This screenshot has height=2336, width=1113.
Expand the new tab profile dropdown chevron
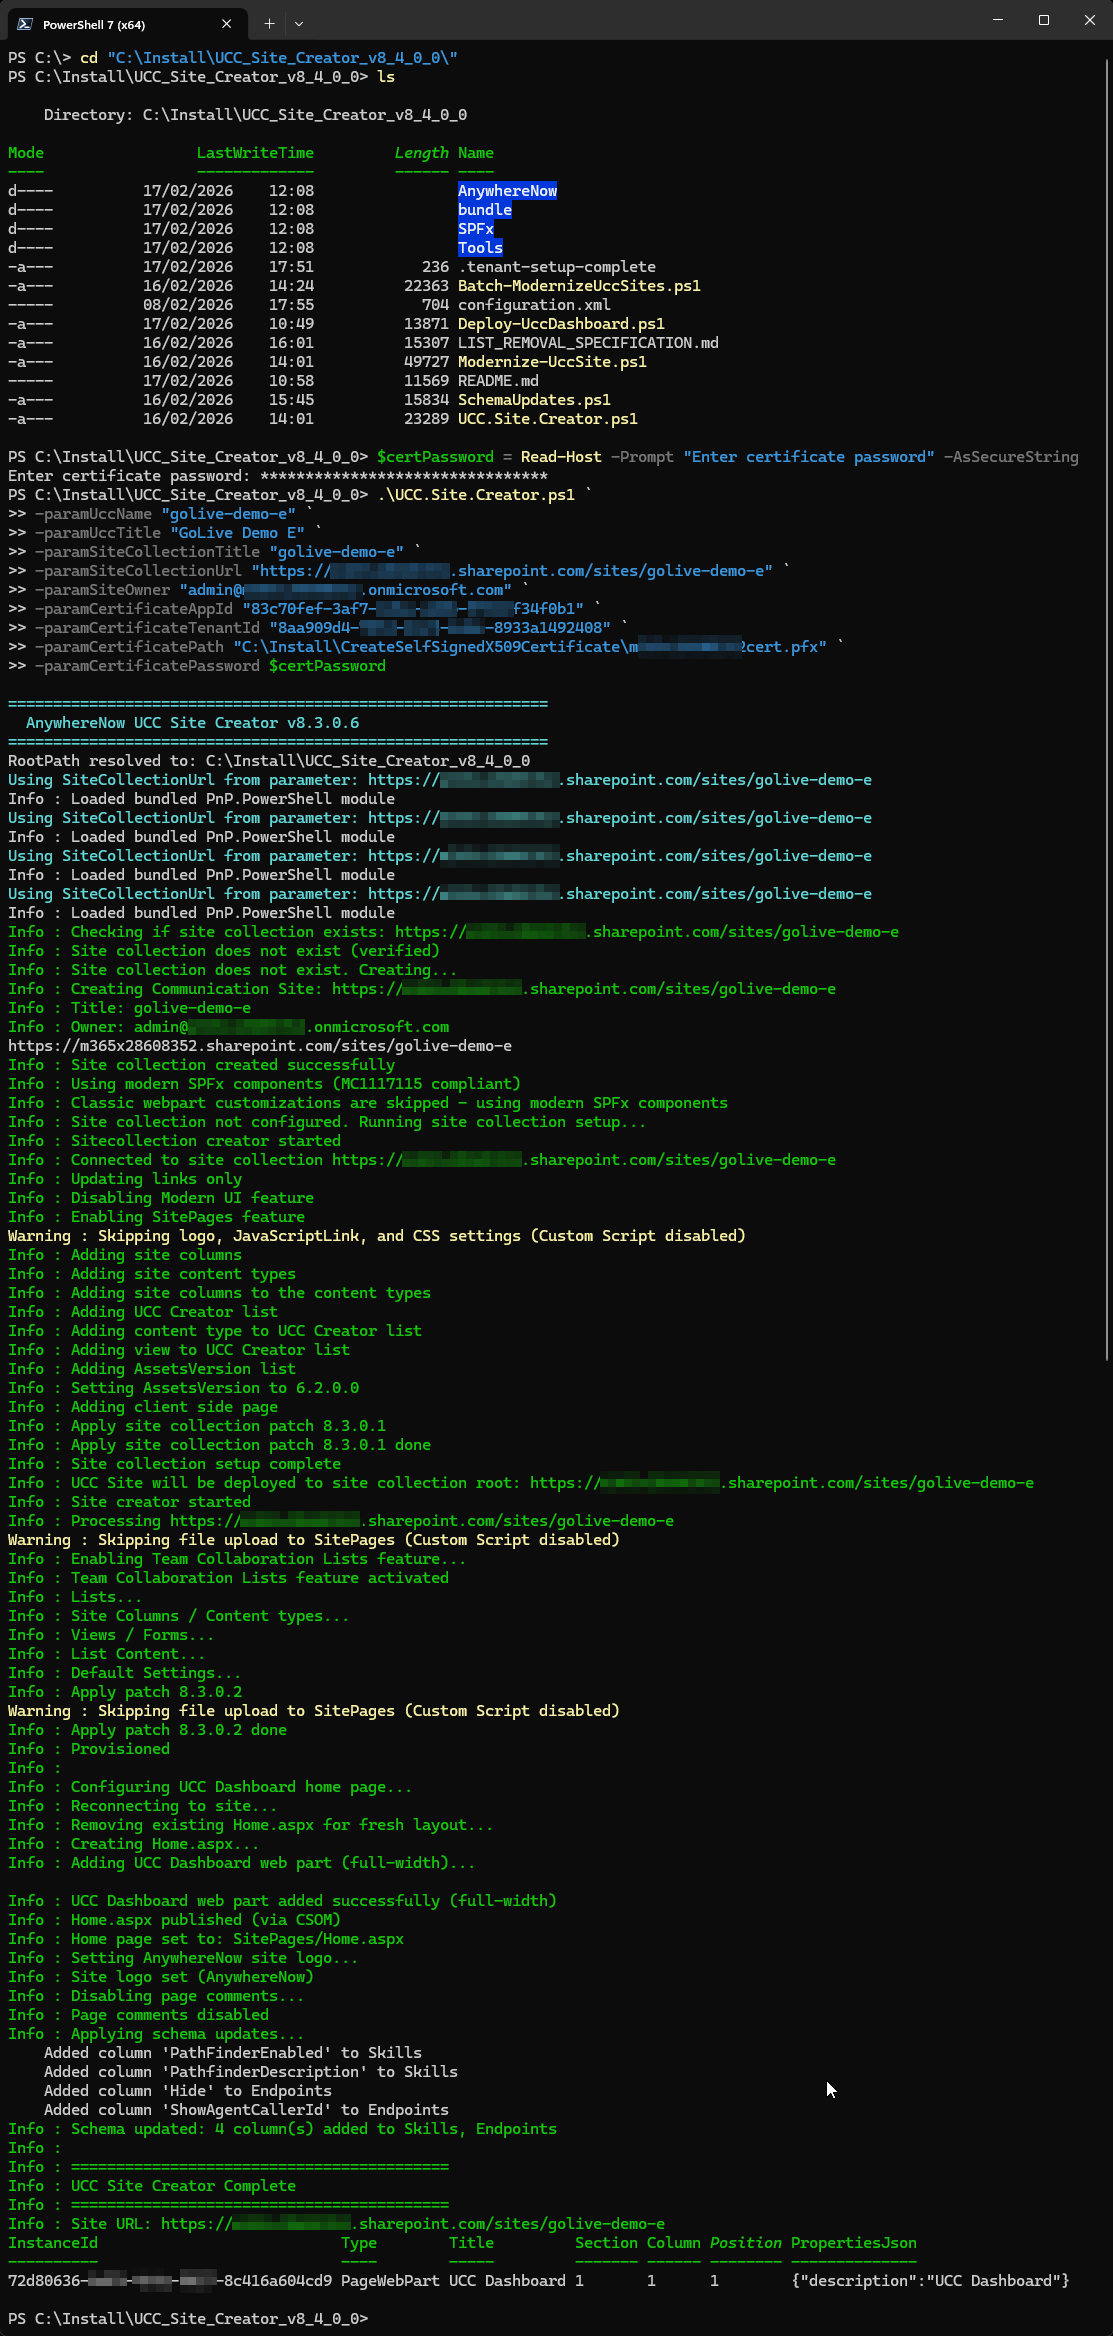click(x=299, y=23)
